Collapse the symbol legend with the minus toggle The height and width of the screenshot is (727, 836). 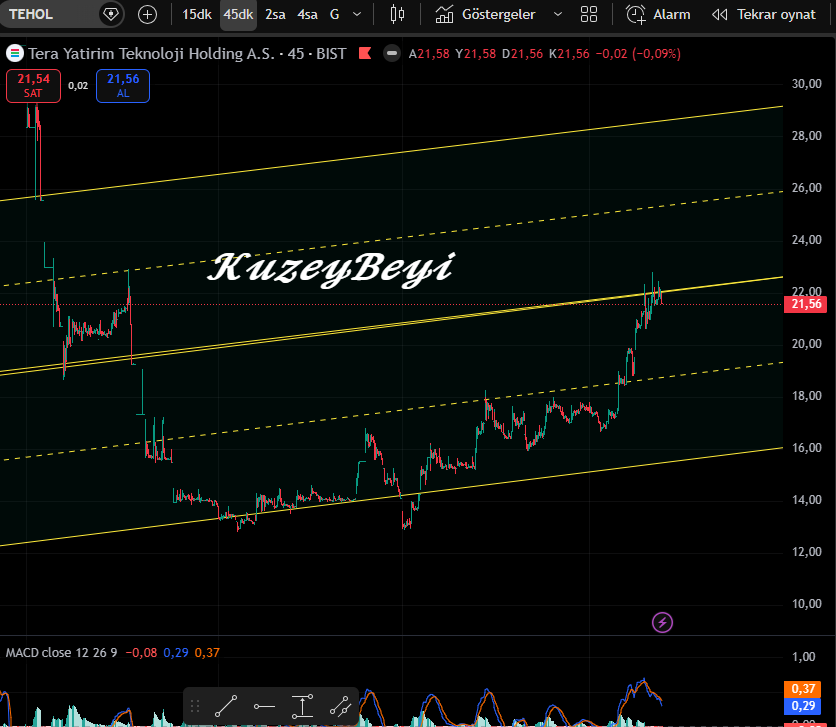392,53
